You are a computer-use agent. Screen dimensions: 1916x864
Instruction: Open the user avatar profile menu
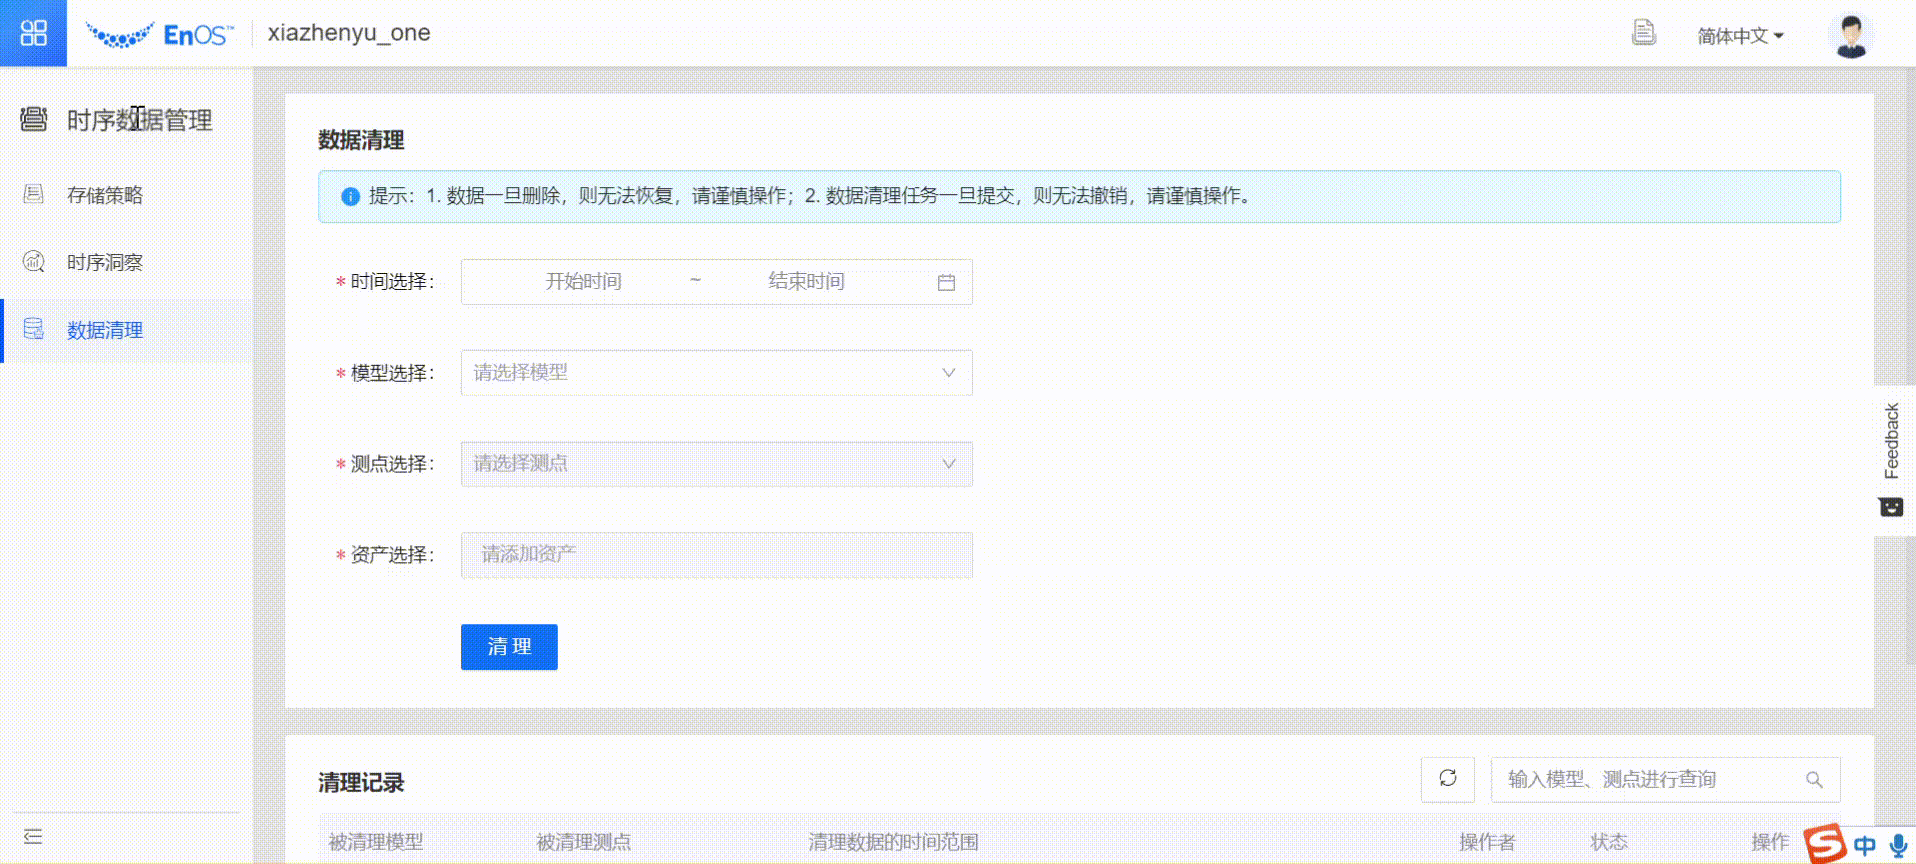(x=1850, y=35)
